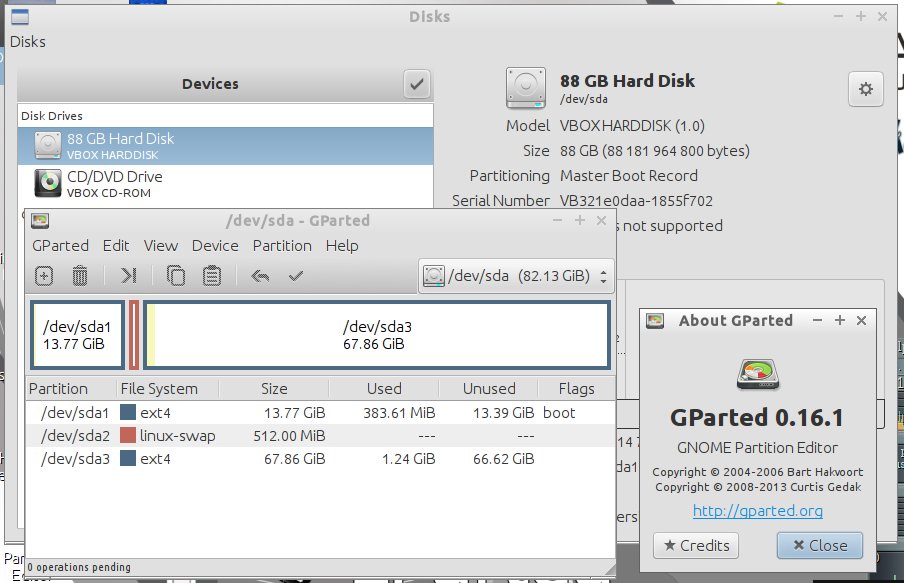Click the Paste partition toolbar icon

click(212, 276)
